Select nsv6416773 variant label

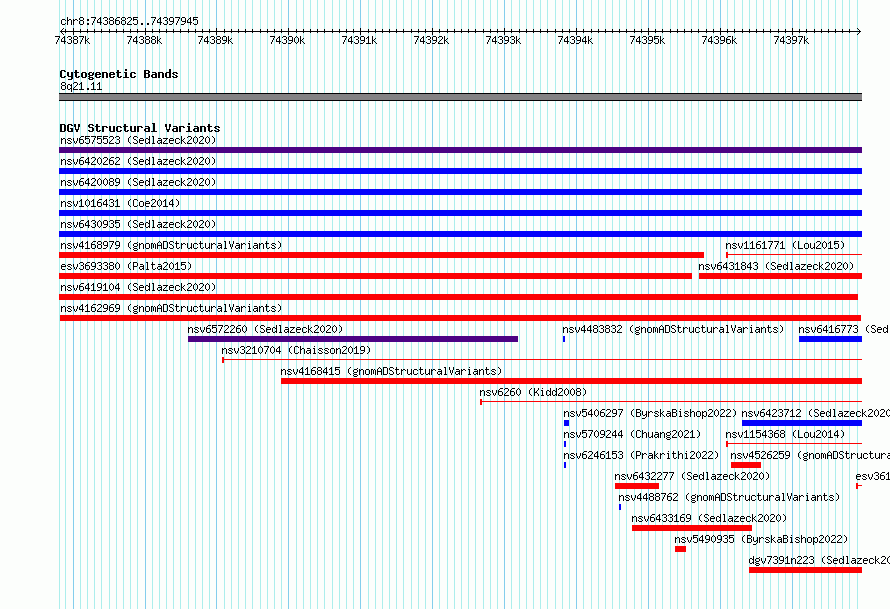coord(843,329)
